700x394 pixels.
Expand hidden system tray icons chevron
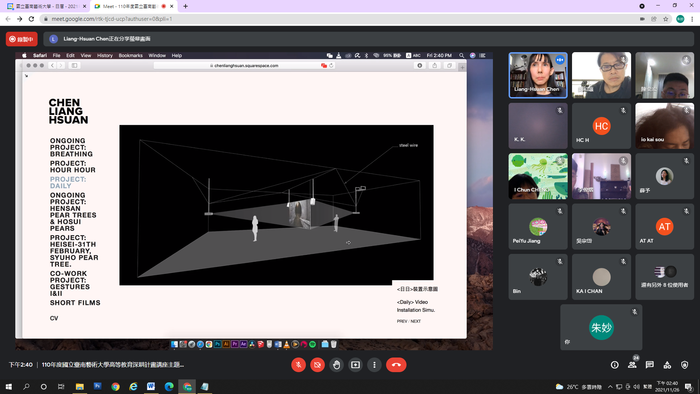click(x=610, y=386)
